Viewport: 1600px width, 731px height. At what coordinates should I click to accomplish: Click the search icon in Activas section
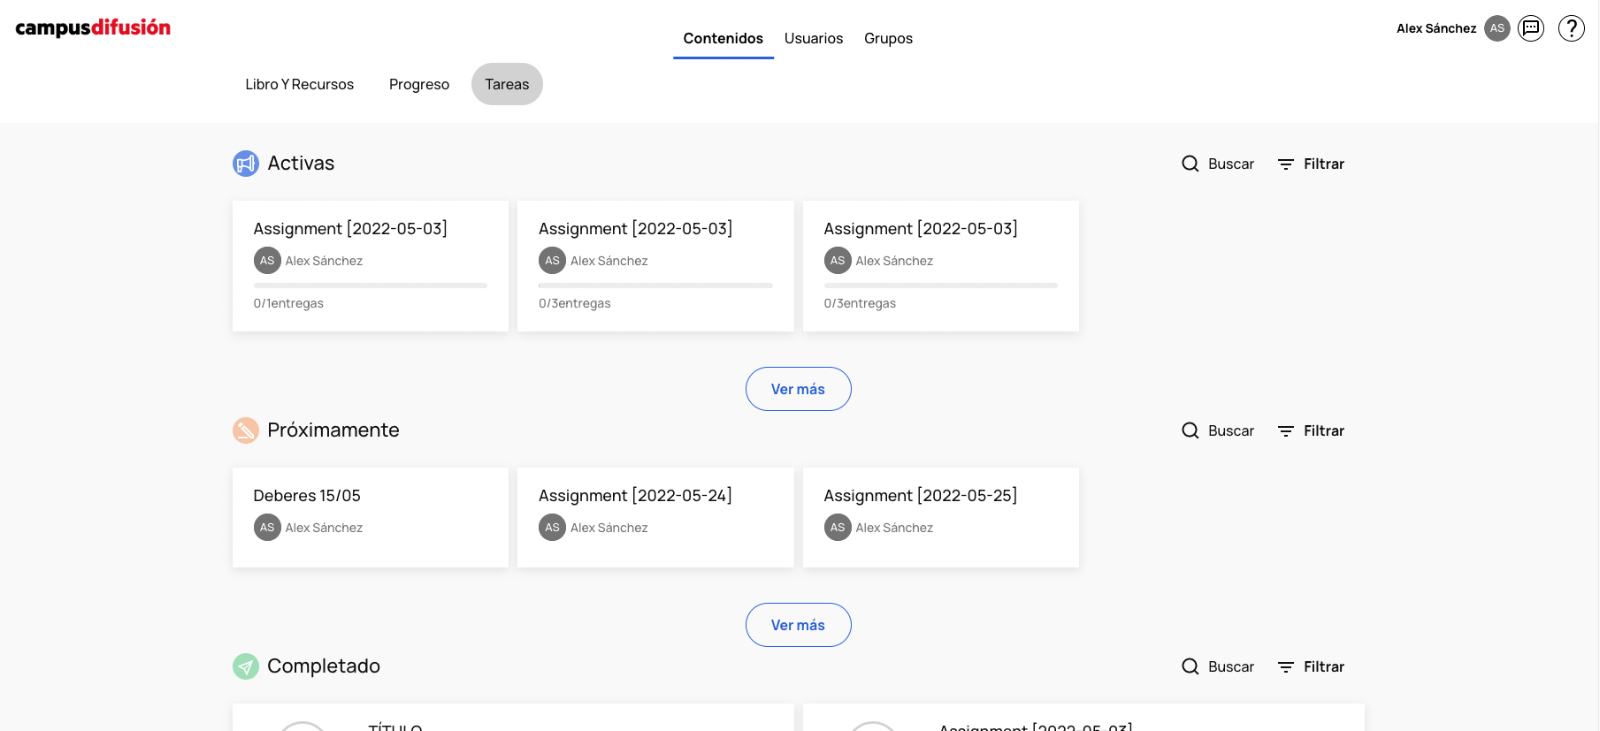[x=1190, y=164]
